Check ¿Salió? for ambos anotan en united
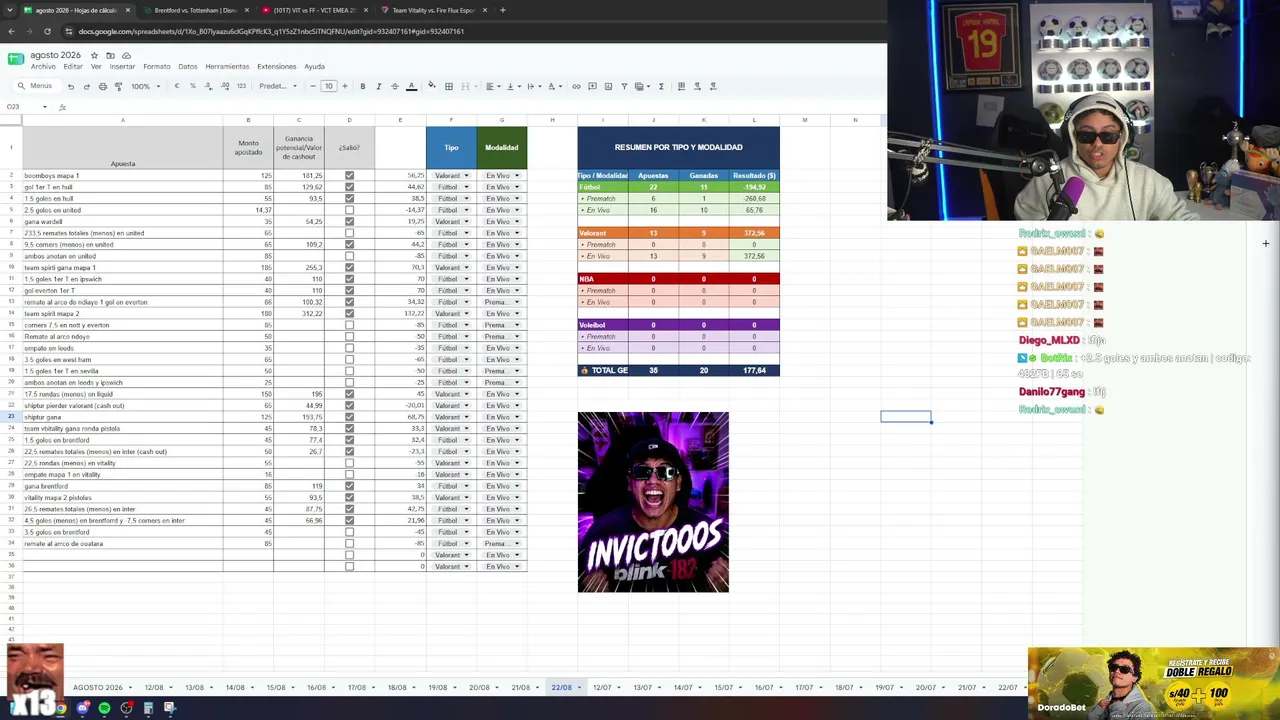 point(349,256)
